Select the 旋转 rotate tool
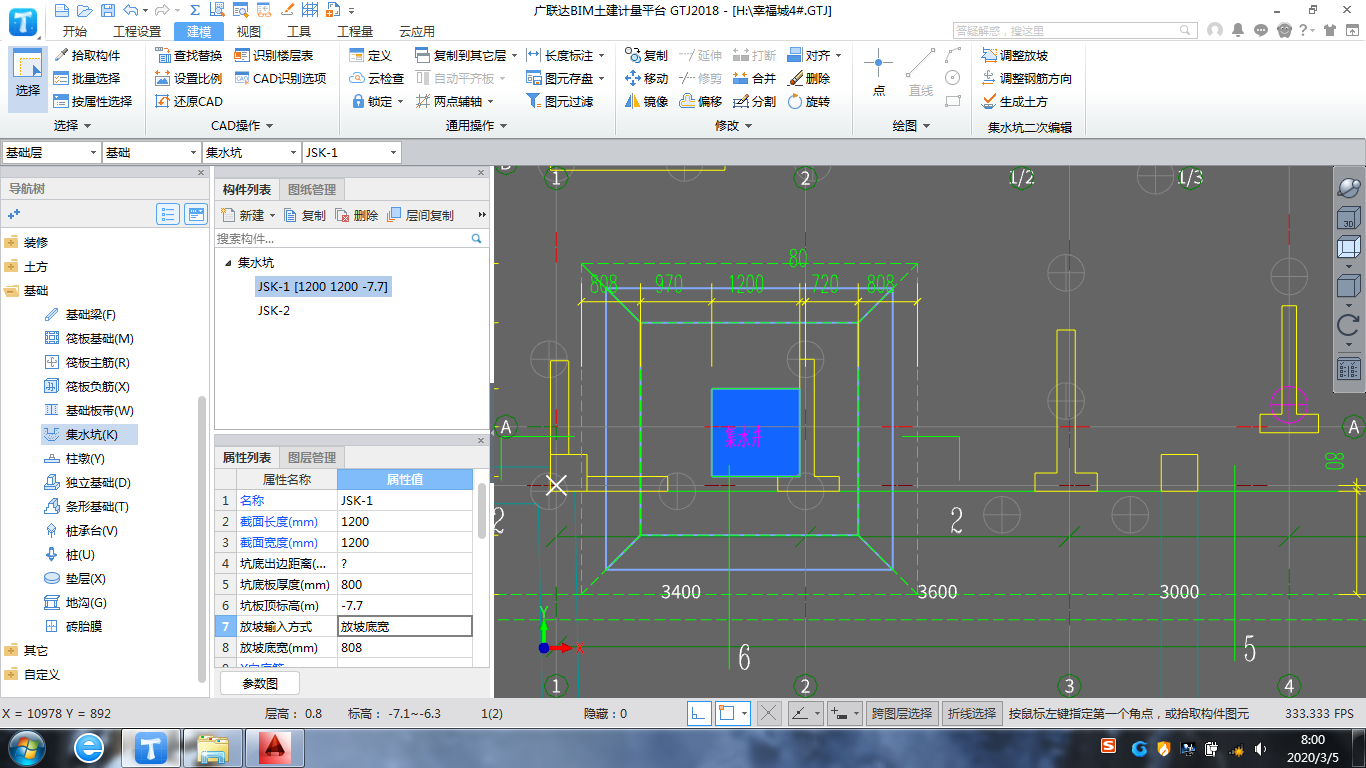 click(x=809, y=101)
